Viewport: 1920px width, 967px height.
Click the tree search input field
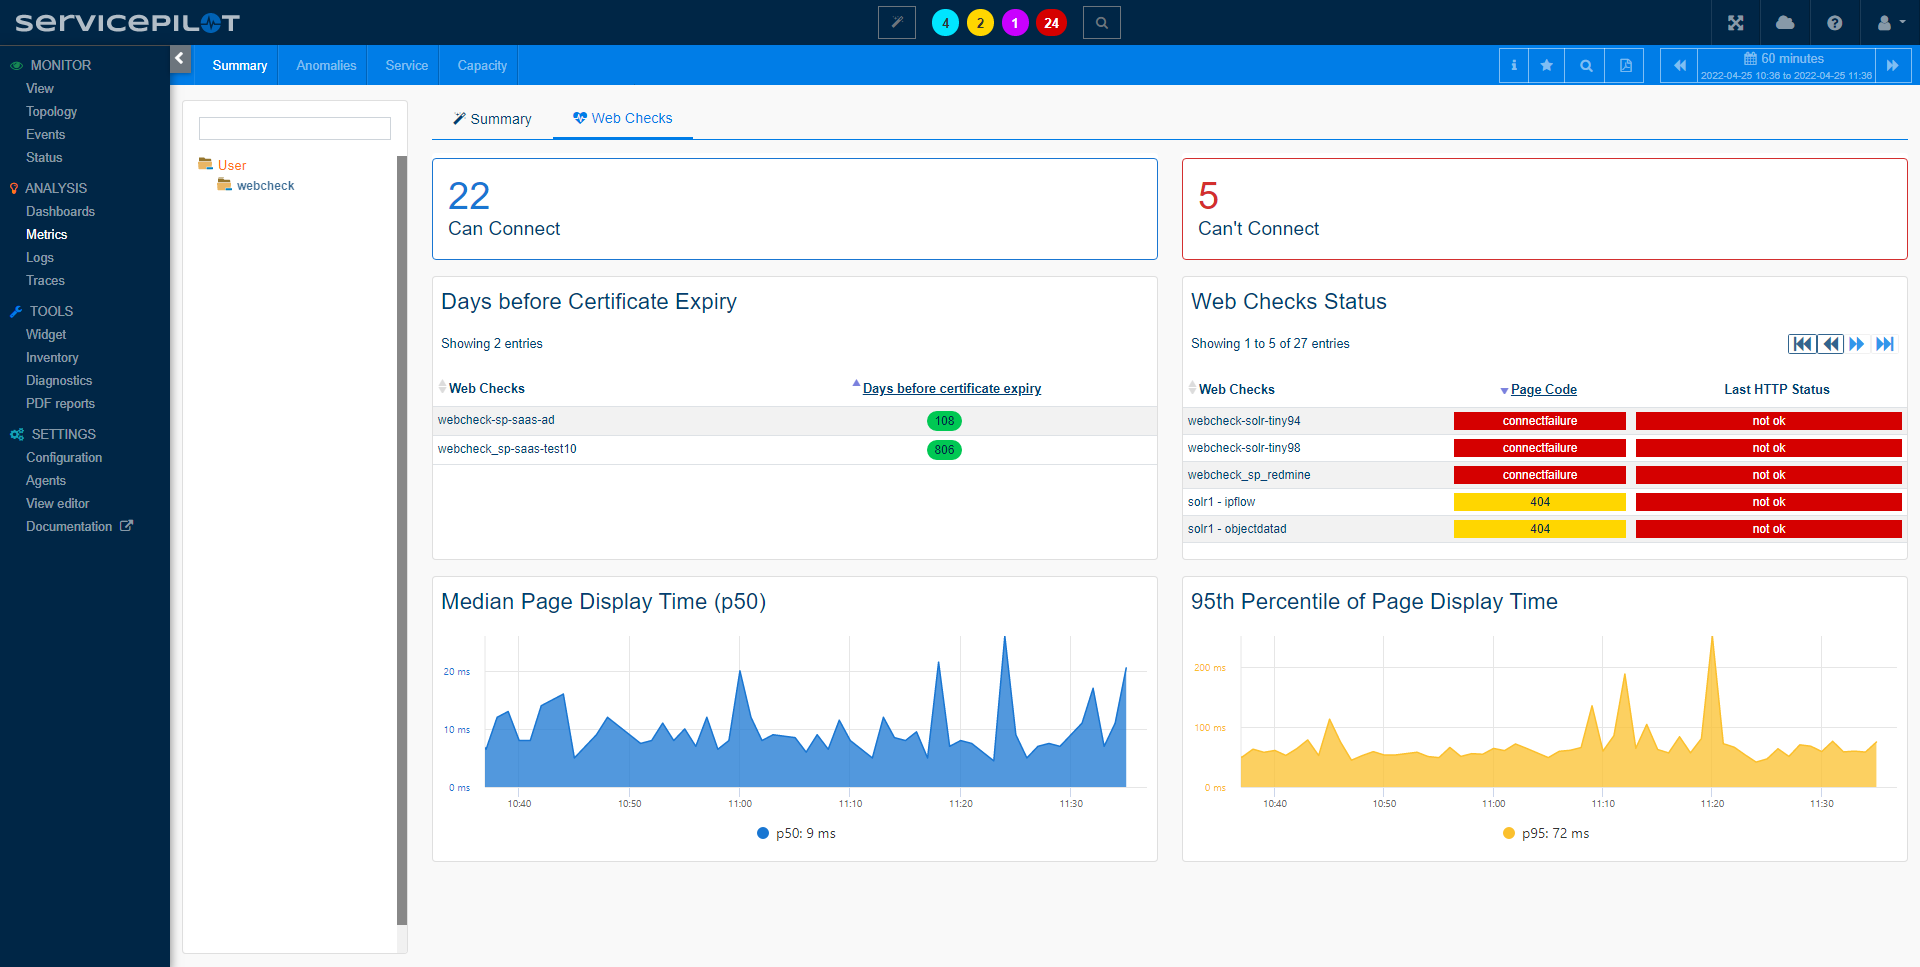point(295,129)
